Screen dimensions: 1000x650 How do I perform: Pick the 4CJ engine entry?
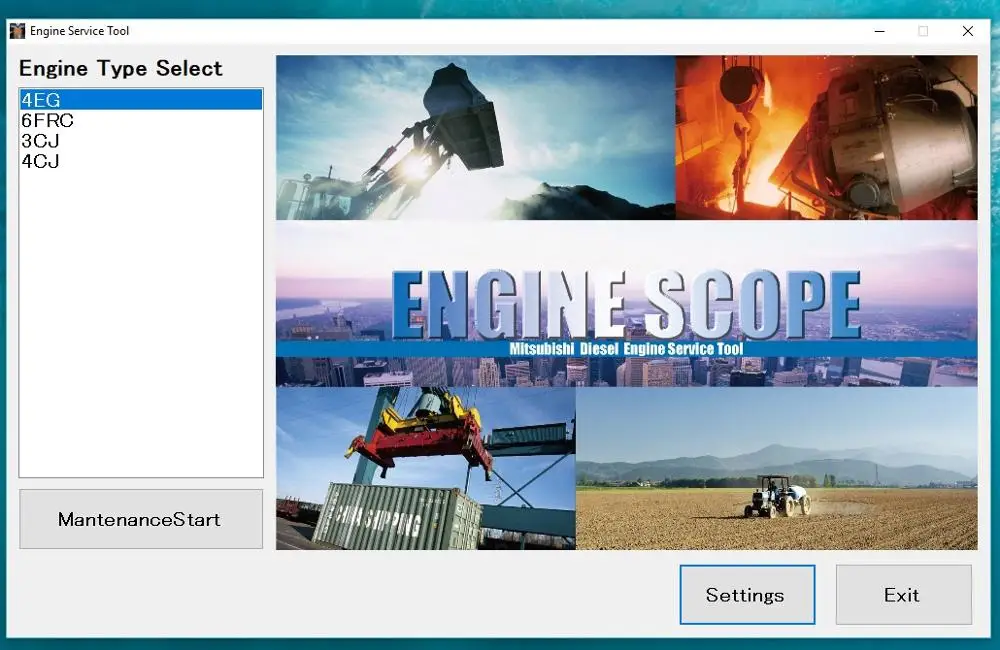(x=141, y=161)
